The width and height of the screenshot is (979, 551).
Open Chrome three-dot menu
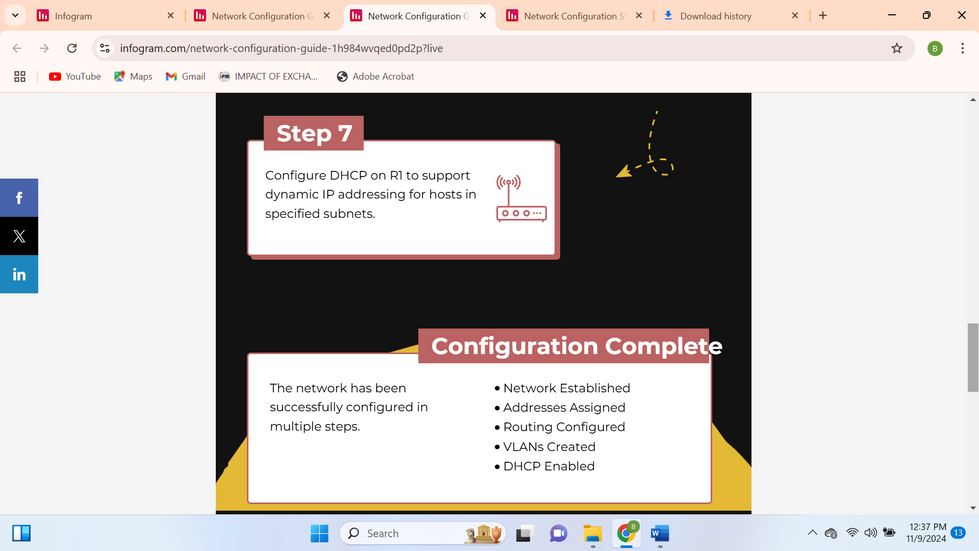(962, 48)
